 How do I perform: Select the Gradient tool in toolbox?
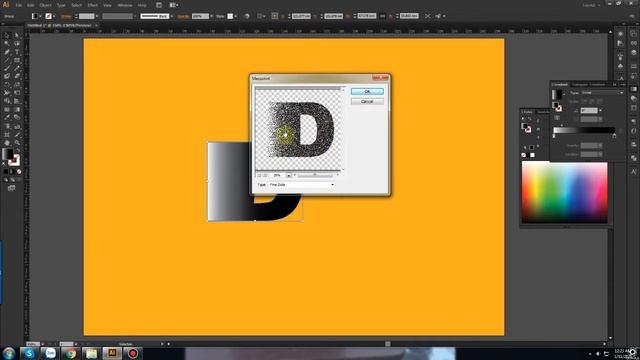[17, 109]
